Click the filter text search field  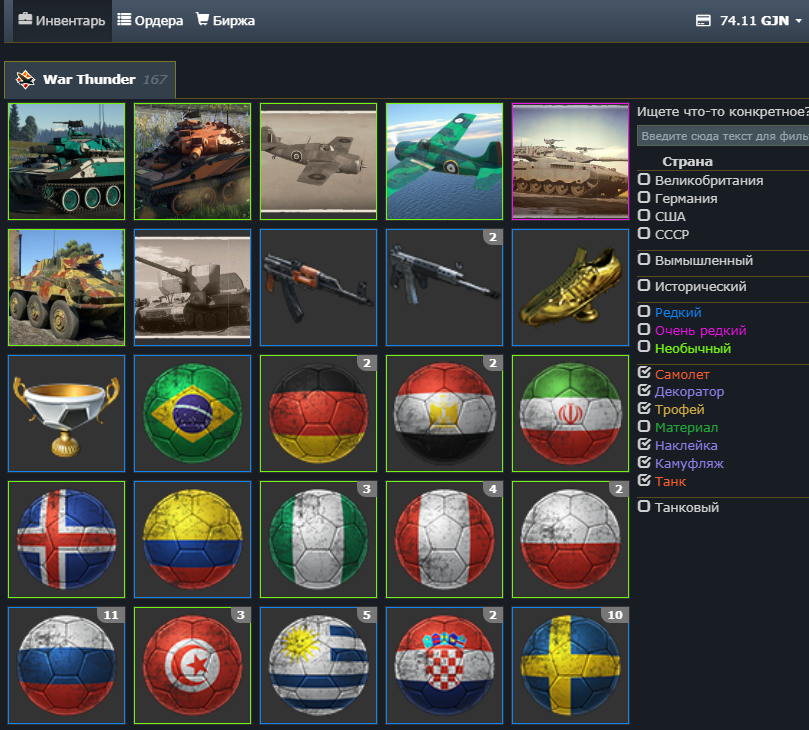click(x=722, y=136)
